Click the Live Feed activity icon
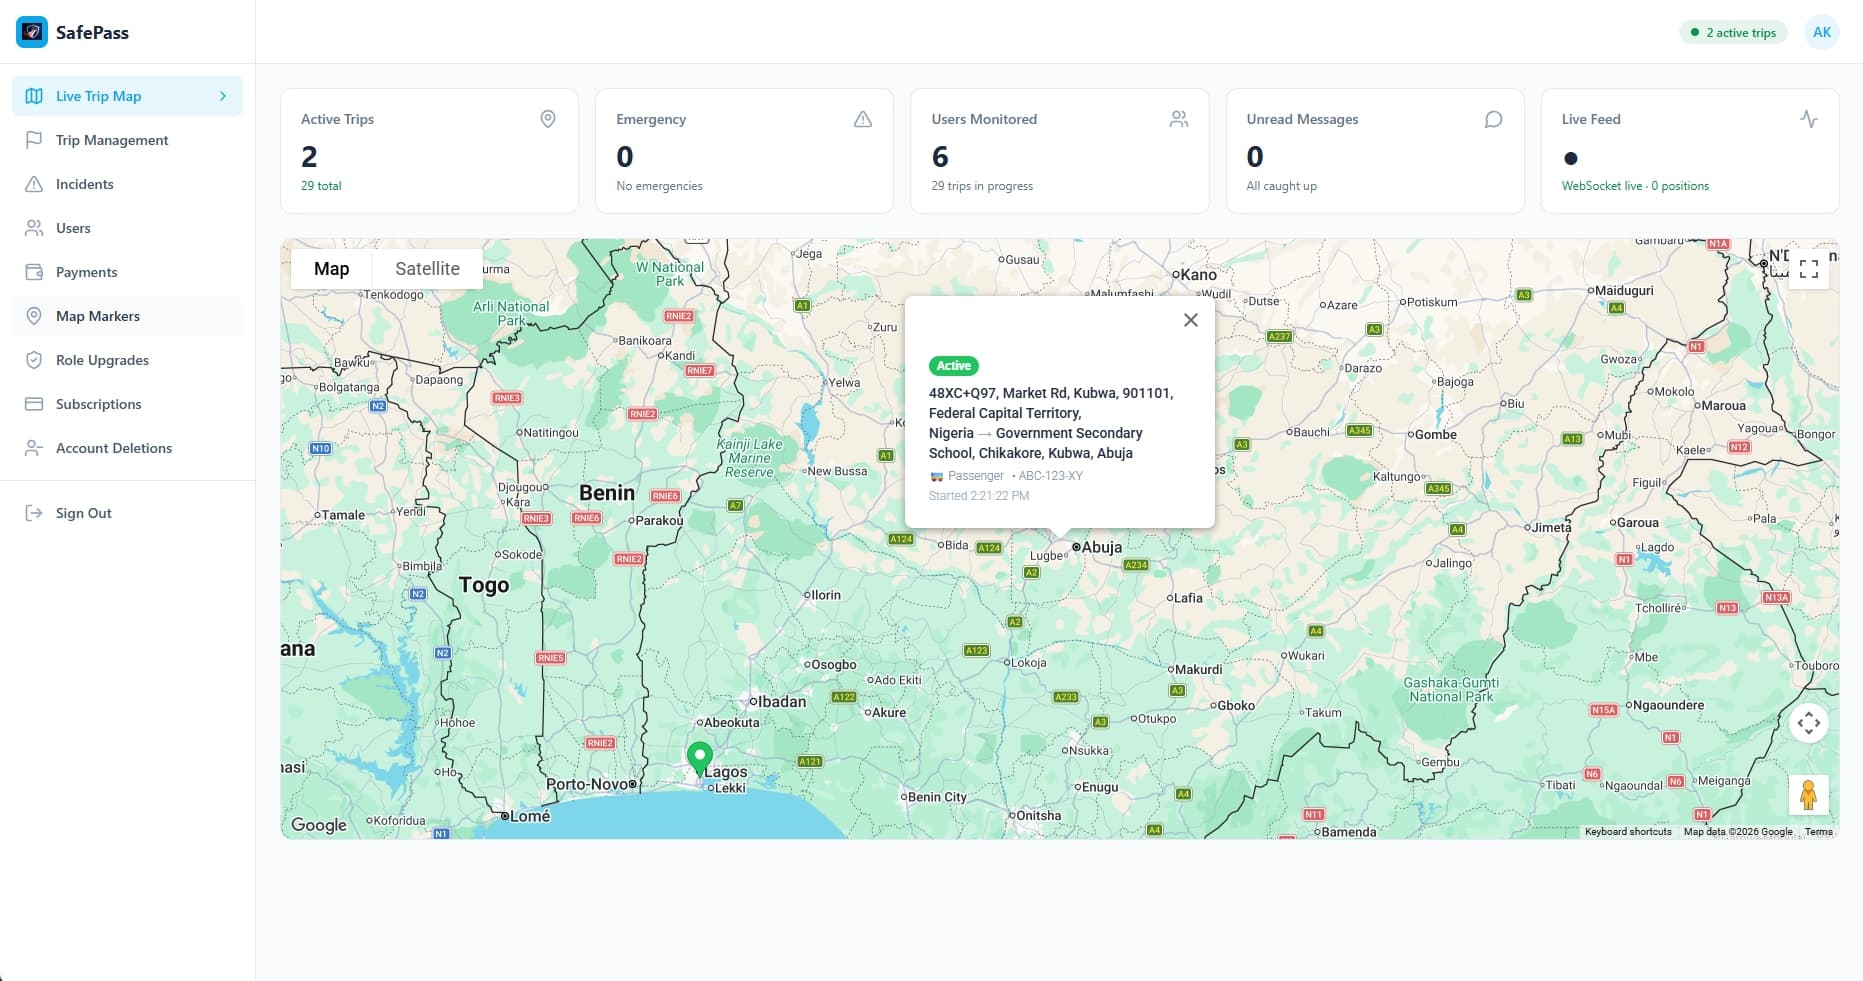Image resolution: width=1863 pixels, height=981 pixels. pyautogui.click(x=1809, y=119)
